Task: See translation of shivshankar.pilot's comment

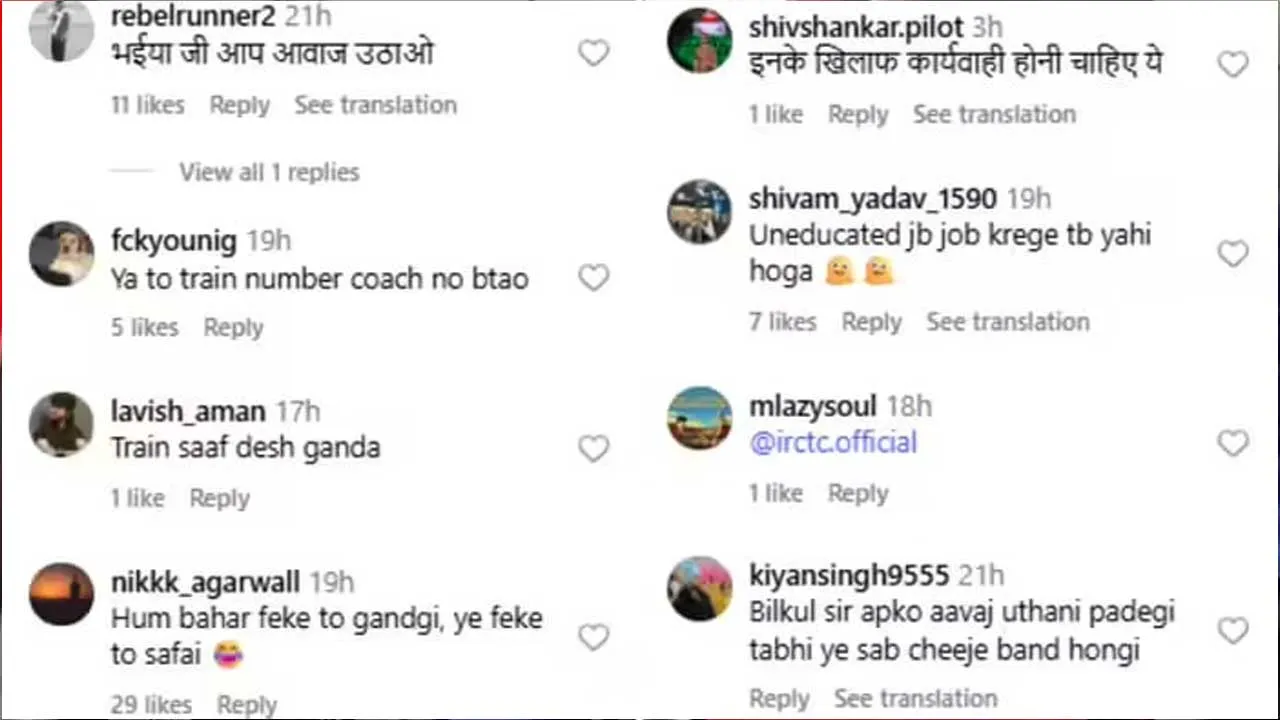Action: (x=993, y=114)
